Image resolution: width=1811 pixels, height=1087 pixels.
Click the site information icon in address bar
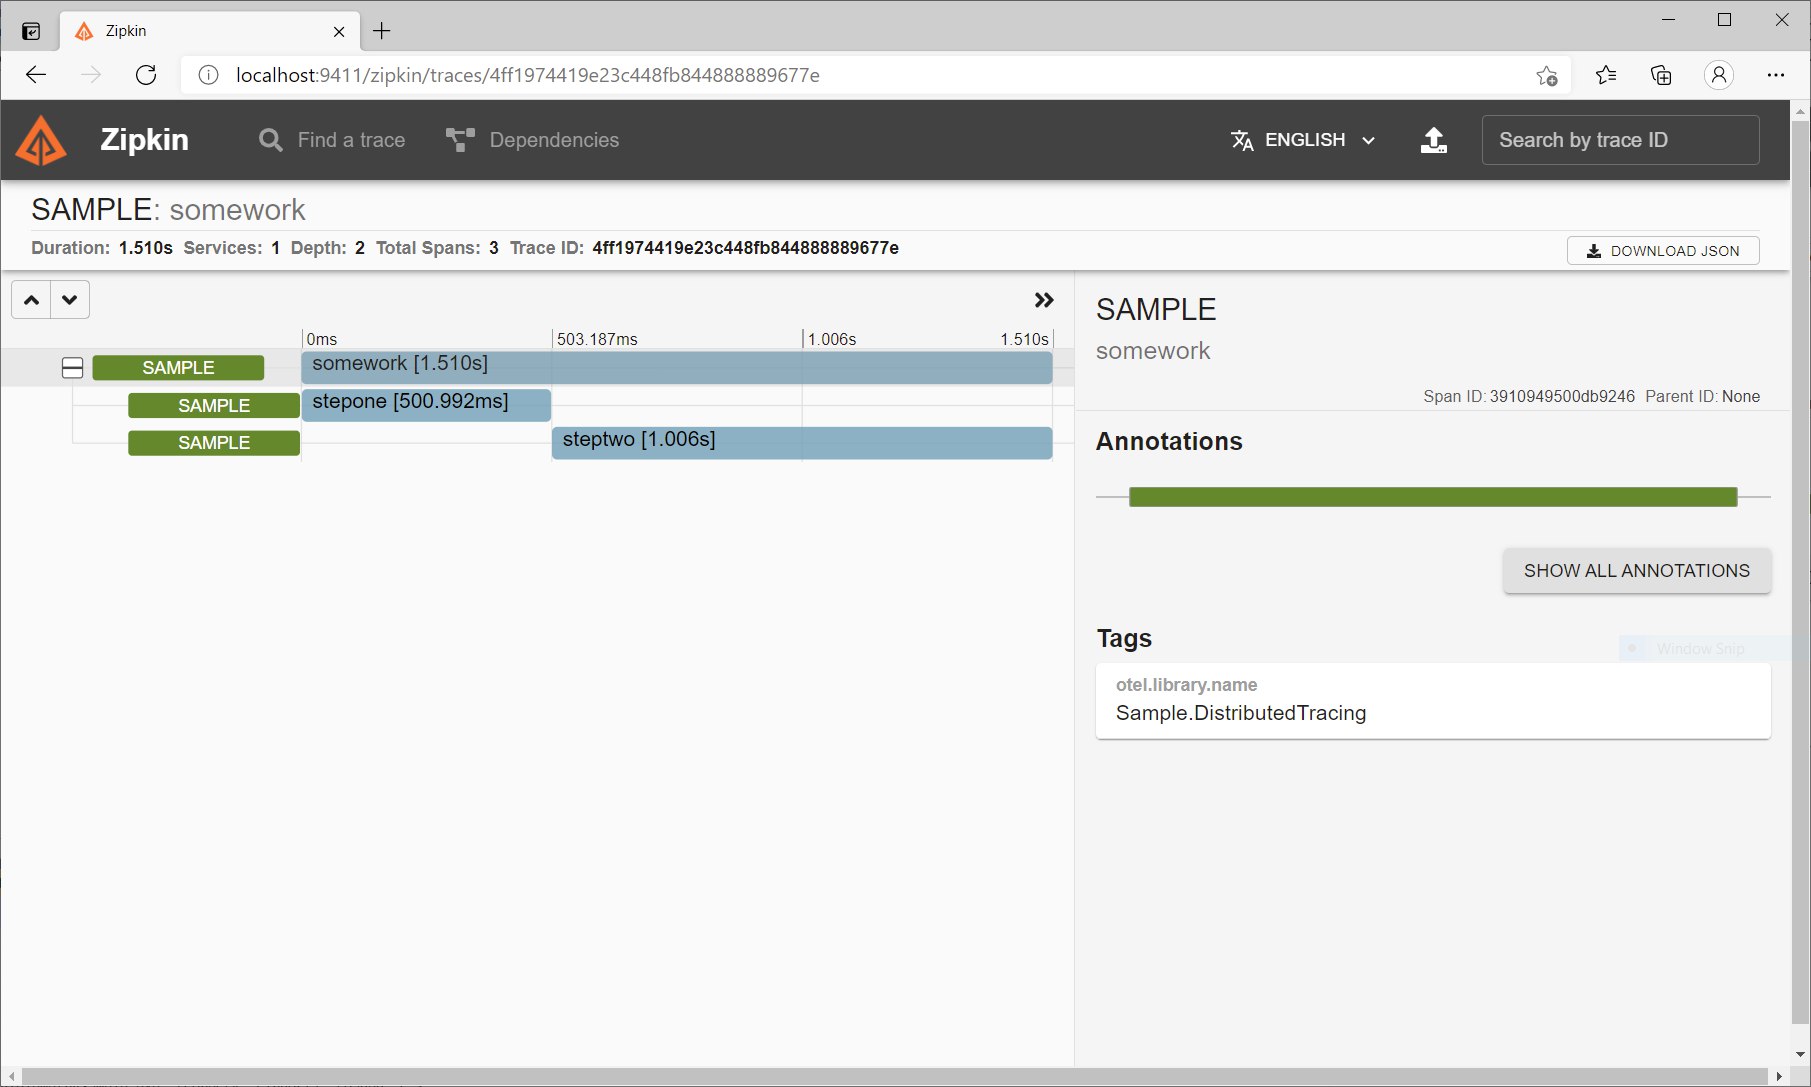[208, 75]
